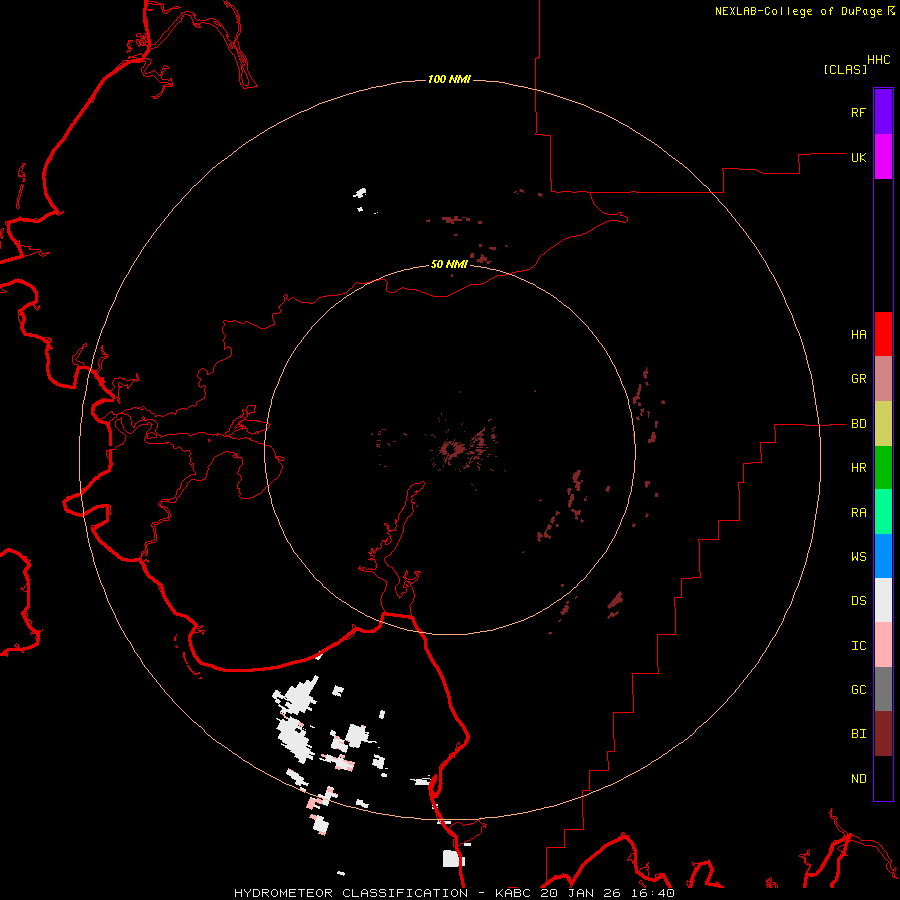Select the GC gray legend swatch
The image size is (900, 900).
click(x=883, y=689)
